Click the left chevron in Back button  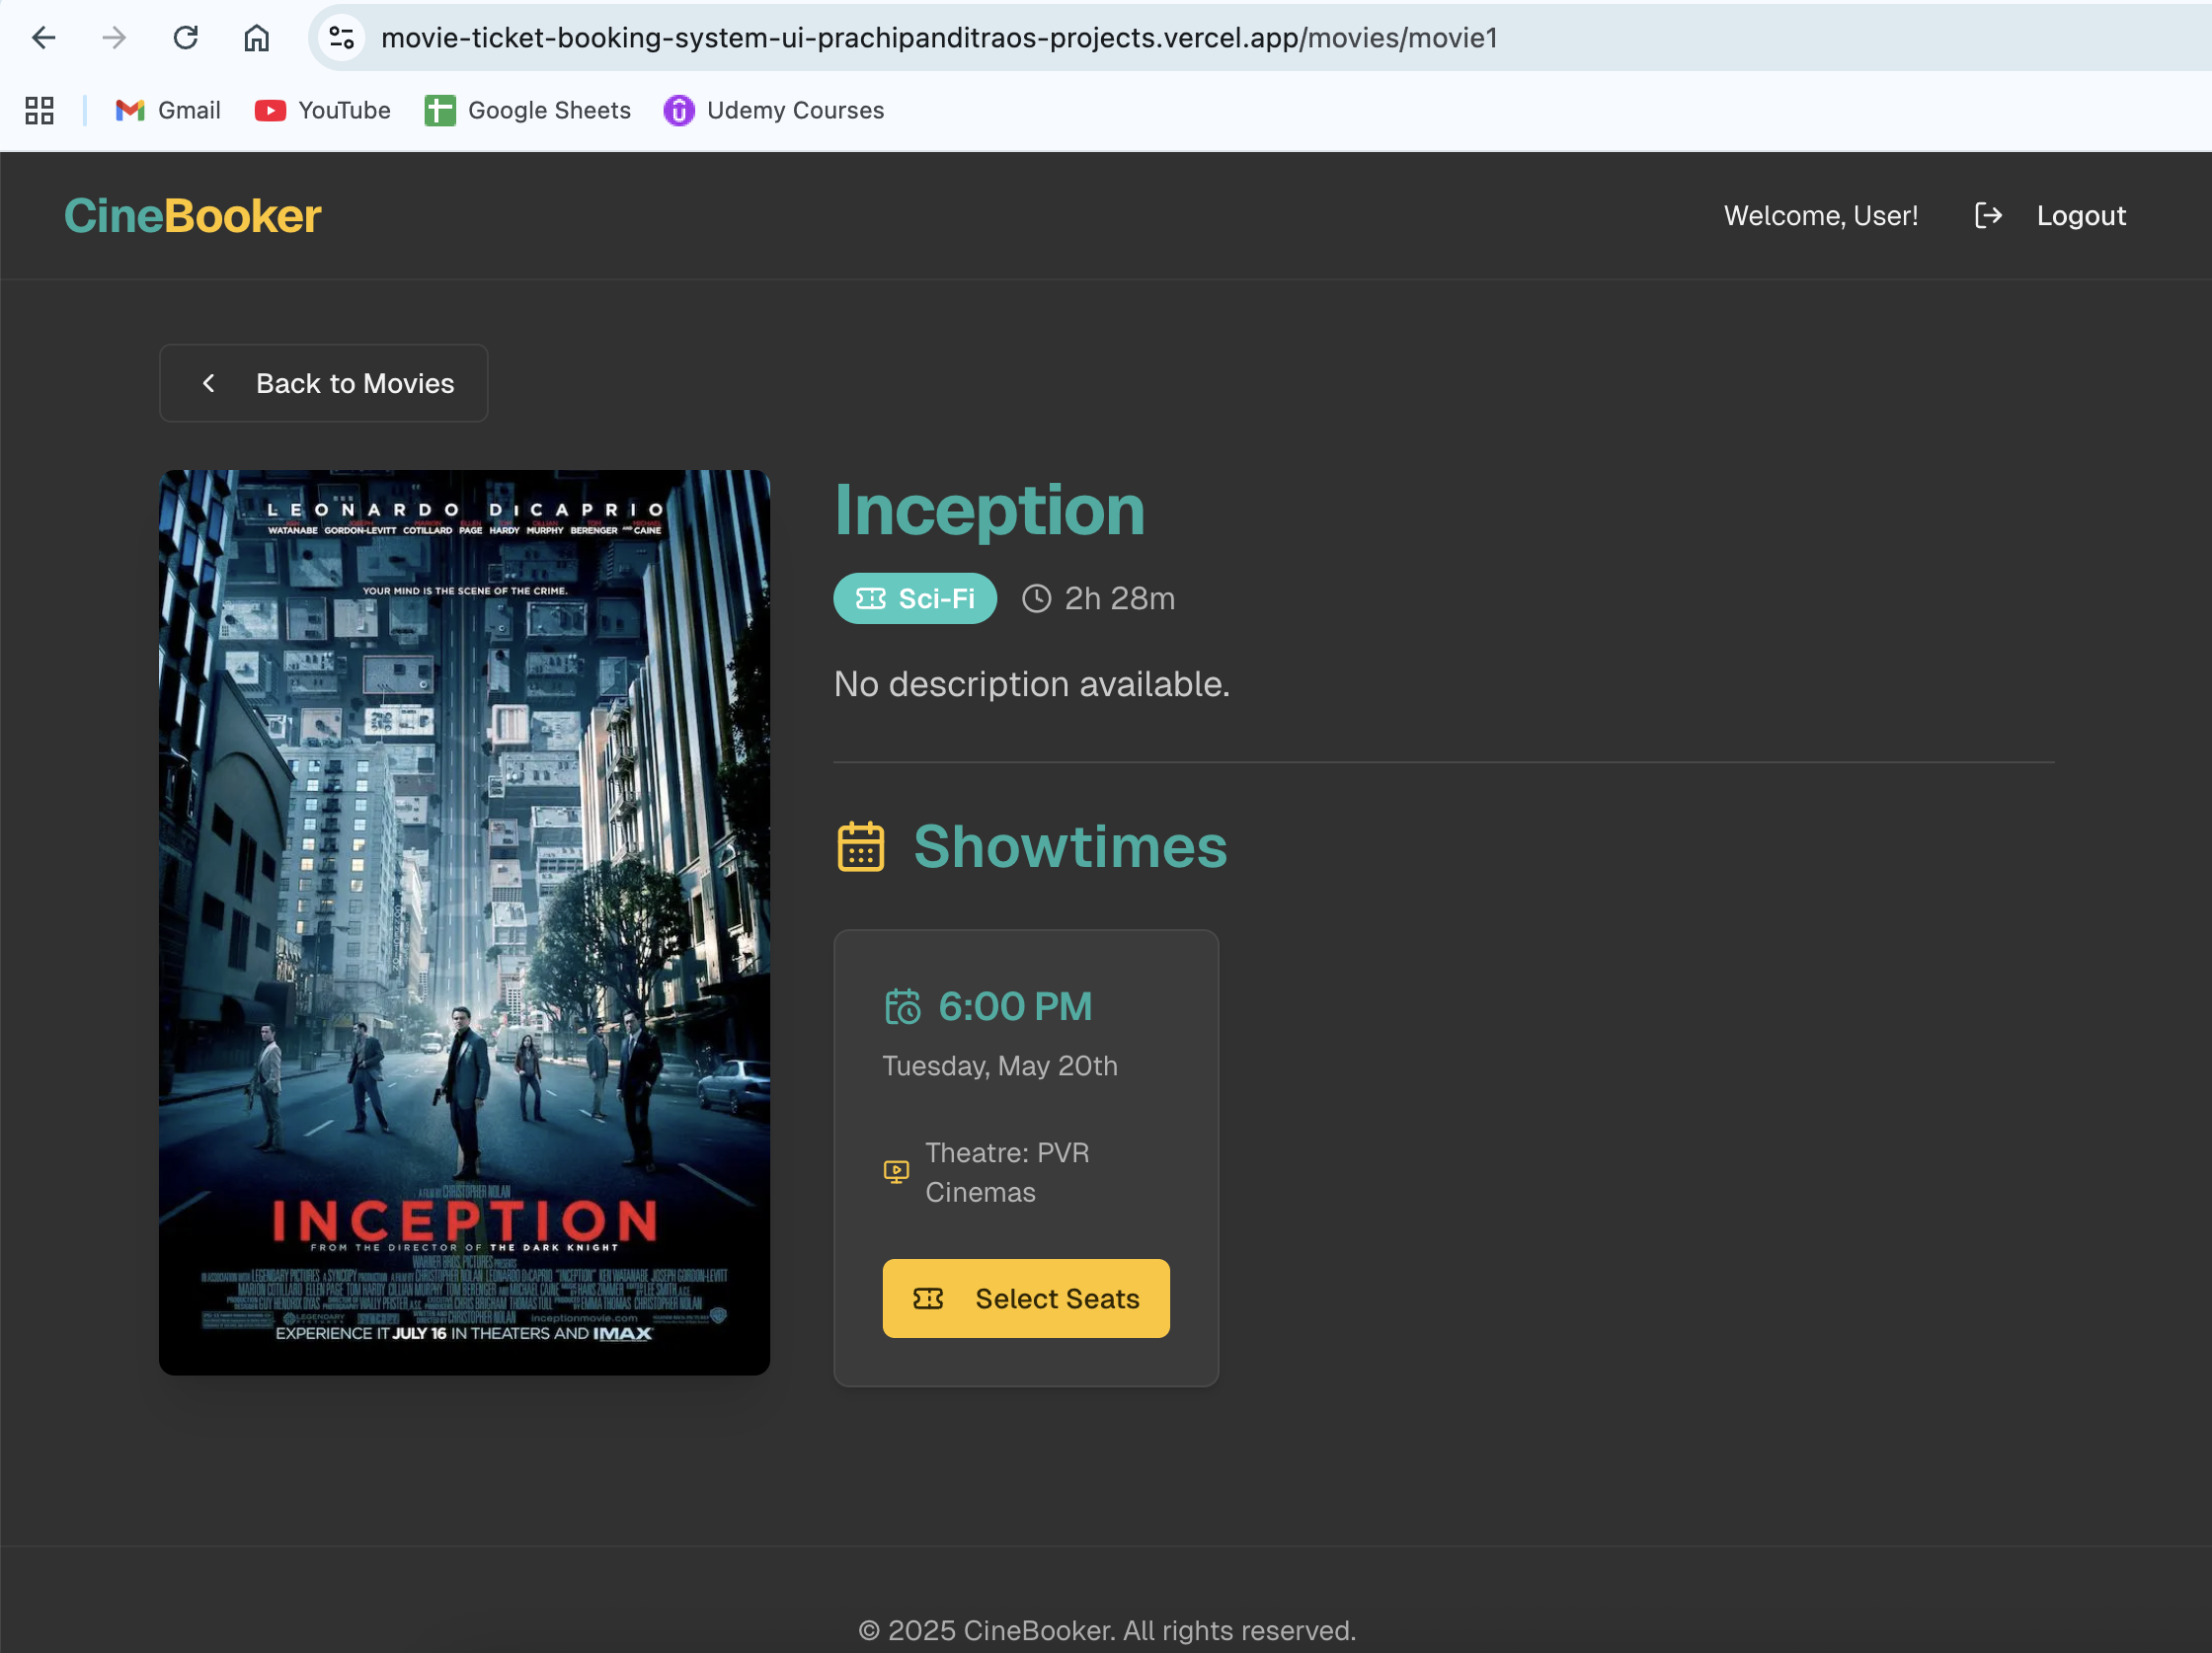[209, 384]
